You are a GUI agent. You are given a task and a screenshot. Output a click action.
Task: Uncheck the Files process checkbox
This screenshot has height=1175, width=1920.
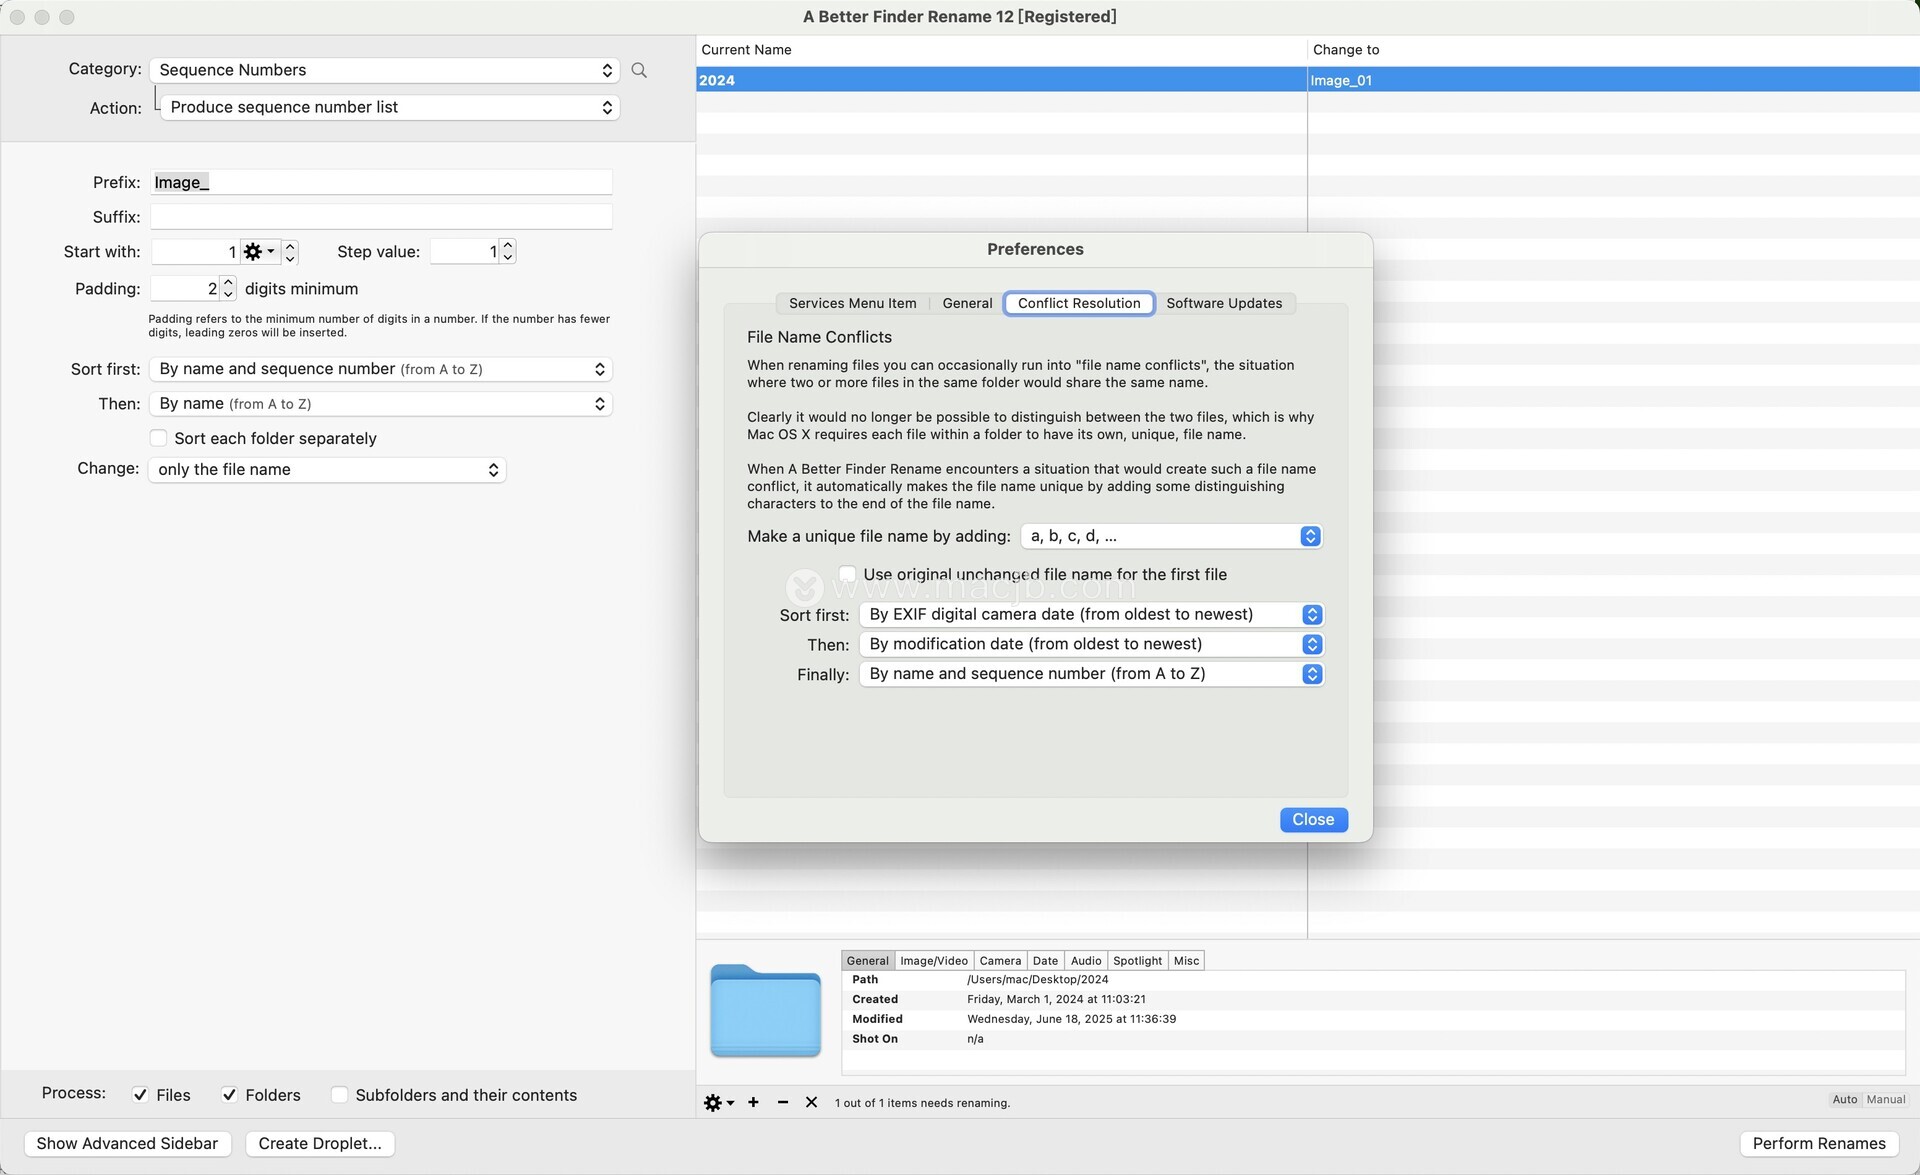pos(141,1095)
